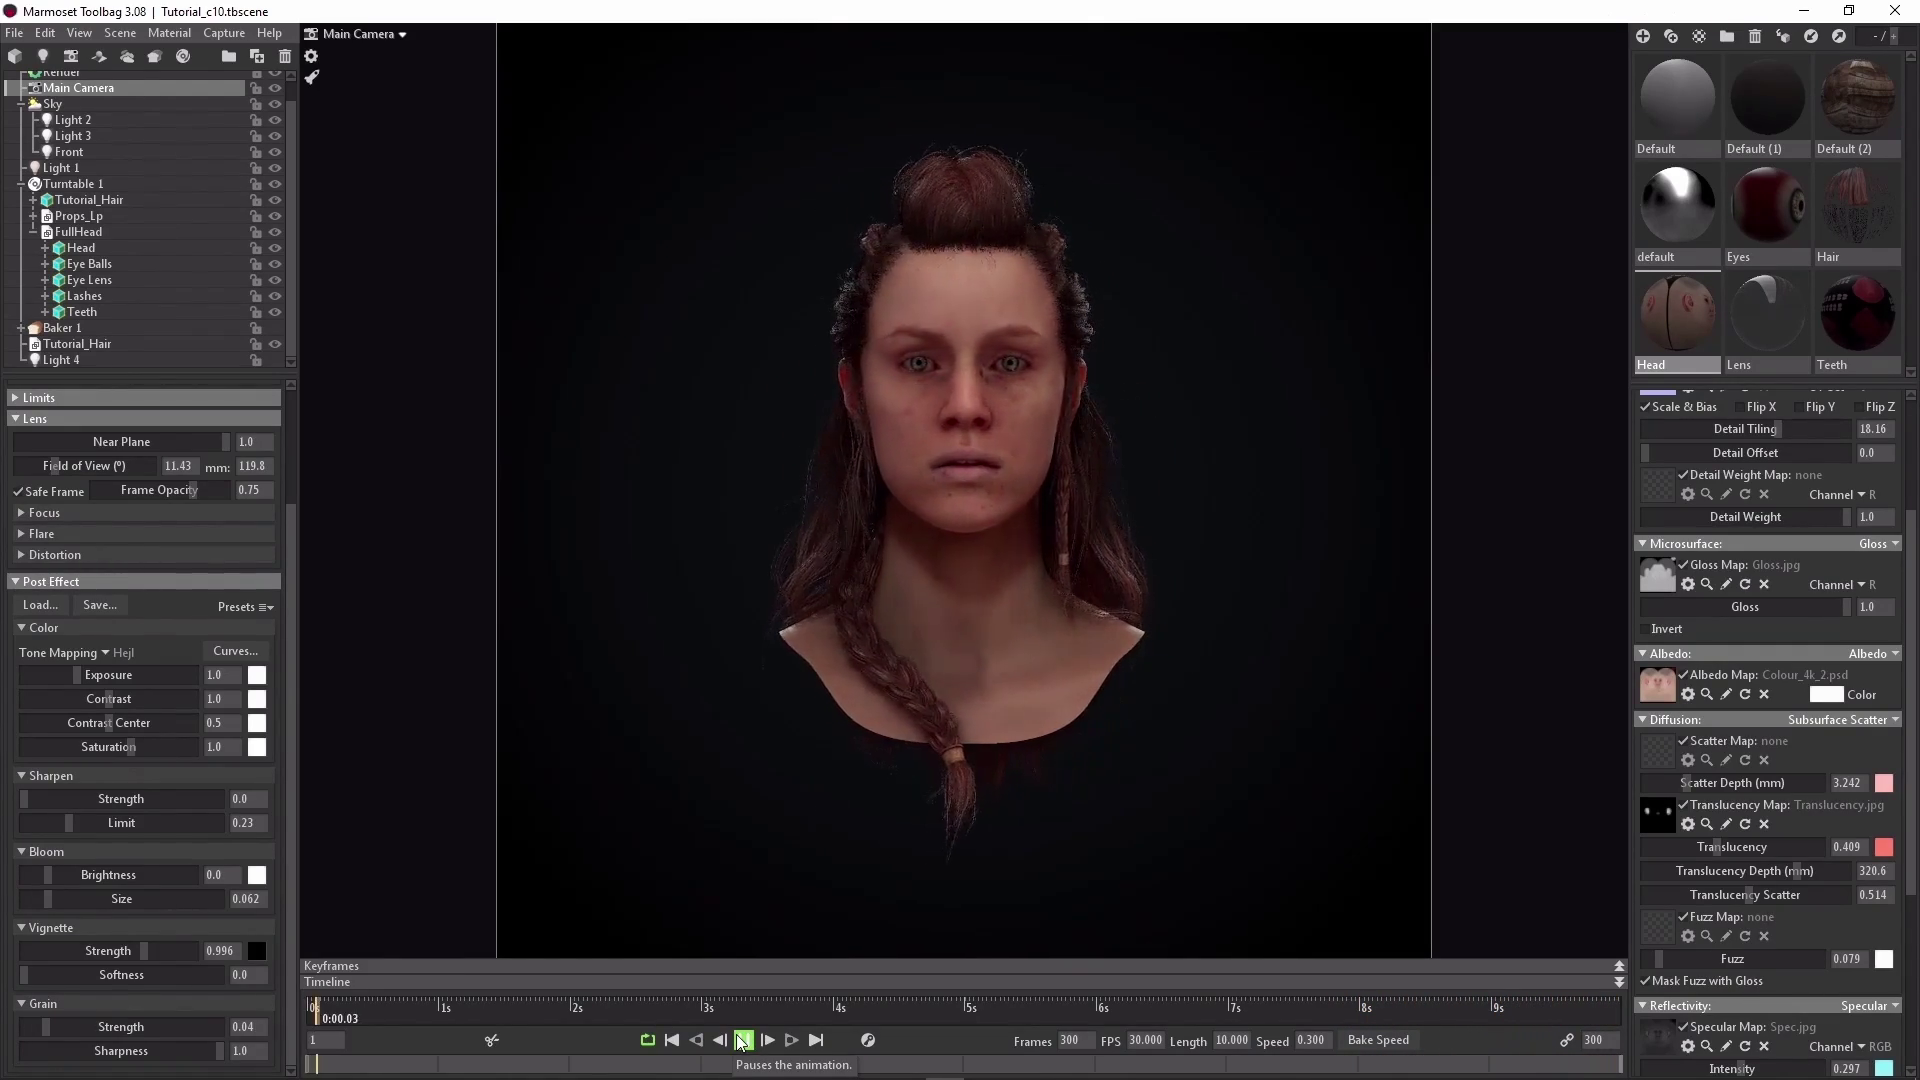The width and height of the screenshot is (1920, 1080).
Task: Expand the Limits section
Action: pyautogui.click(x=145, y=398)
